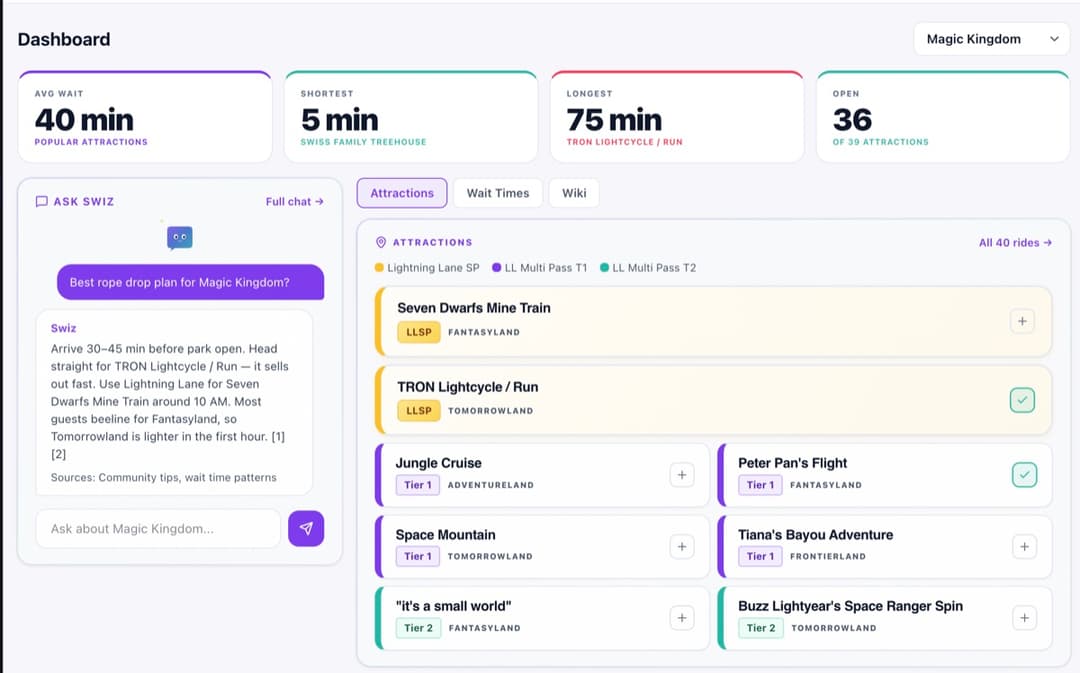The height and width of the screenshot is (673, 1080).
Task: Toggle Jungle Cruise onto your plan
Action: pyautogui.click(x=682, y=475)
